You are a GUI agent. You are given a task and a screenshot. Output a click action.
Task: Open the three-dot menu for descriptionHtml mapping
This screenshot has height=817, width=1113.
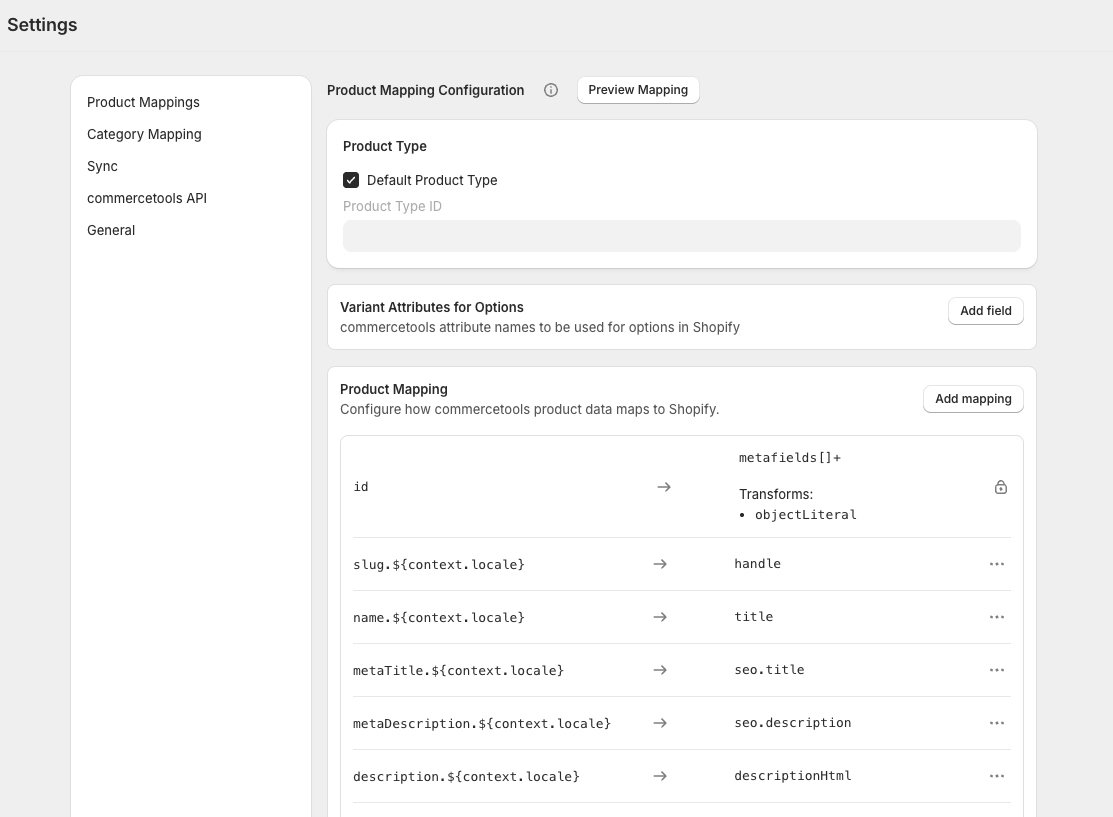pos(997,776)
